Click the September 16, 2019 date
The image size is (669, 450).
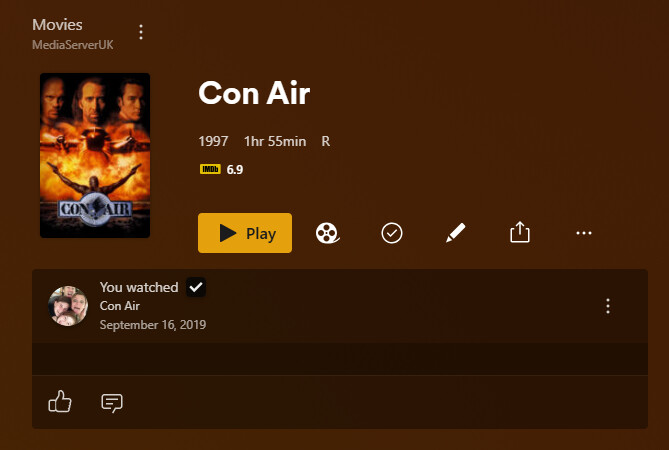(x=153, y=325)
